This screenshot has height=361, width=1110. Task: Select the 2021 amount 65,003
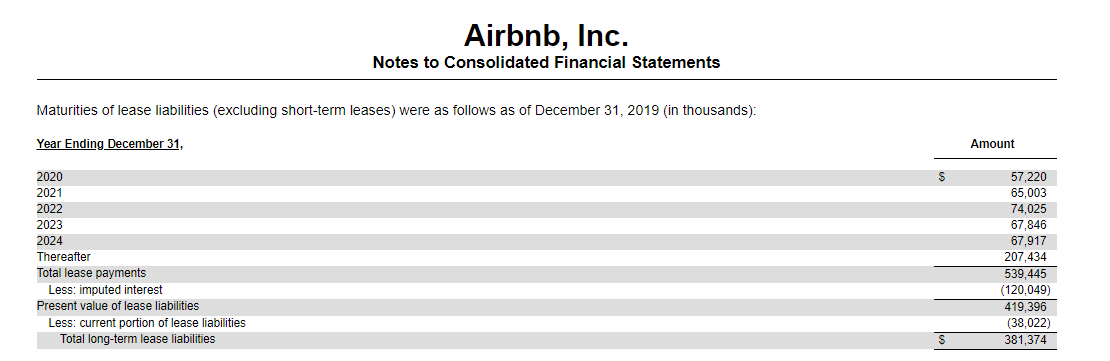(x=1028, y=193)
